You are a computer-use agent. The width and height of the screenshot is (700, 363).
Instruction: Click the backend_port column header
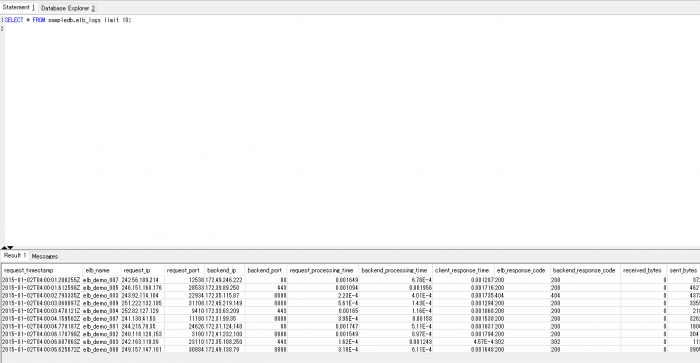click(266, 271)
